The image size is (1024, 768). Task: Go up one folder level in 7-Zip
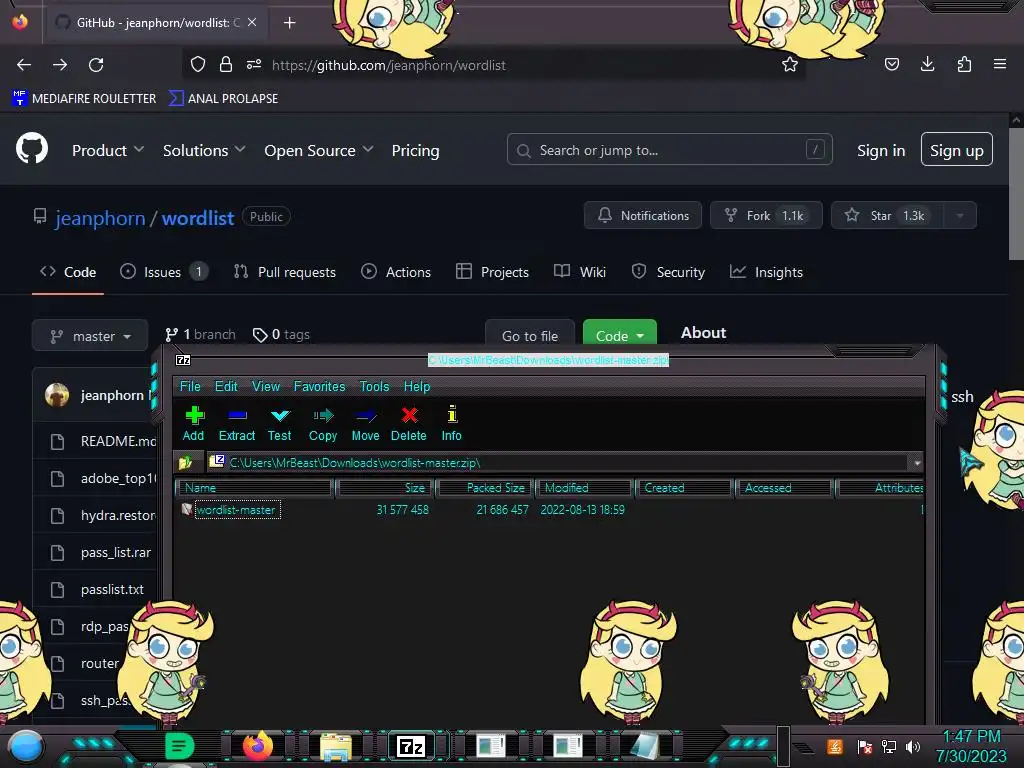click(185, 462)
